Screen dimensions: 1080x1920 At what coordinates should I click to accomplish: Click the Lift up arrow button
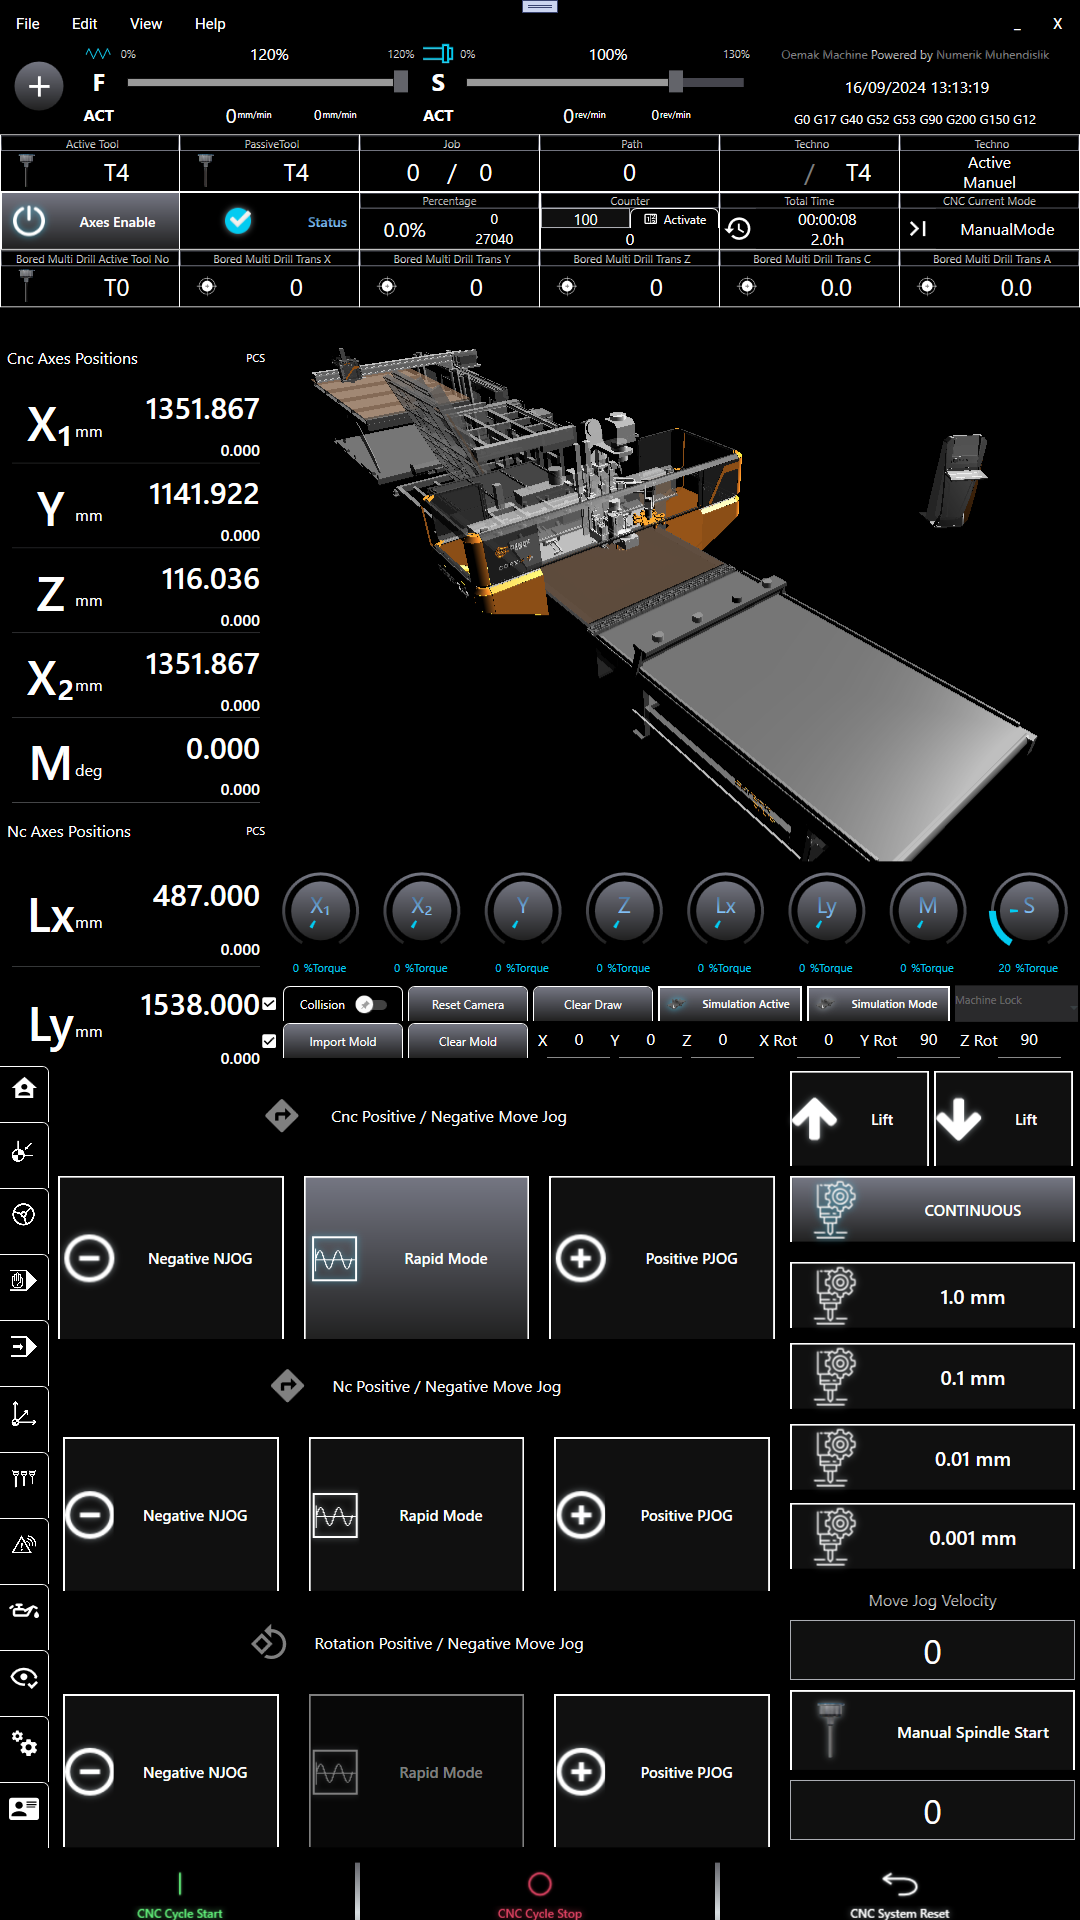[x=859, y=1119]
